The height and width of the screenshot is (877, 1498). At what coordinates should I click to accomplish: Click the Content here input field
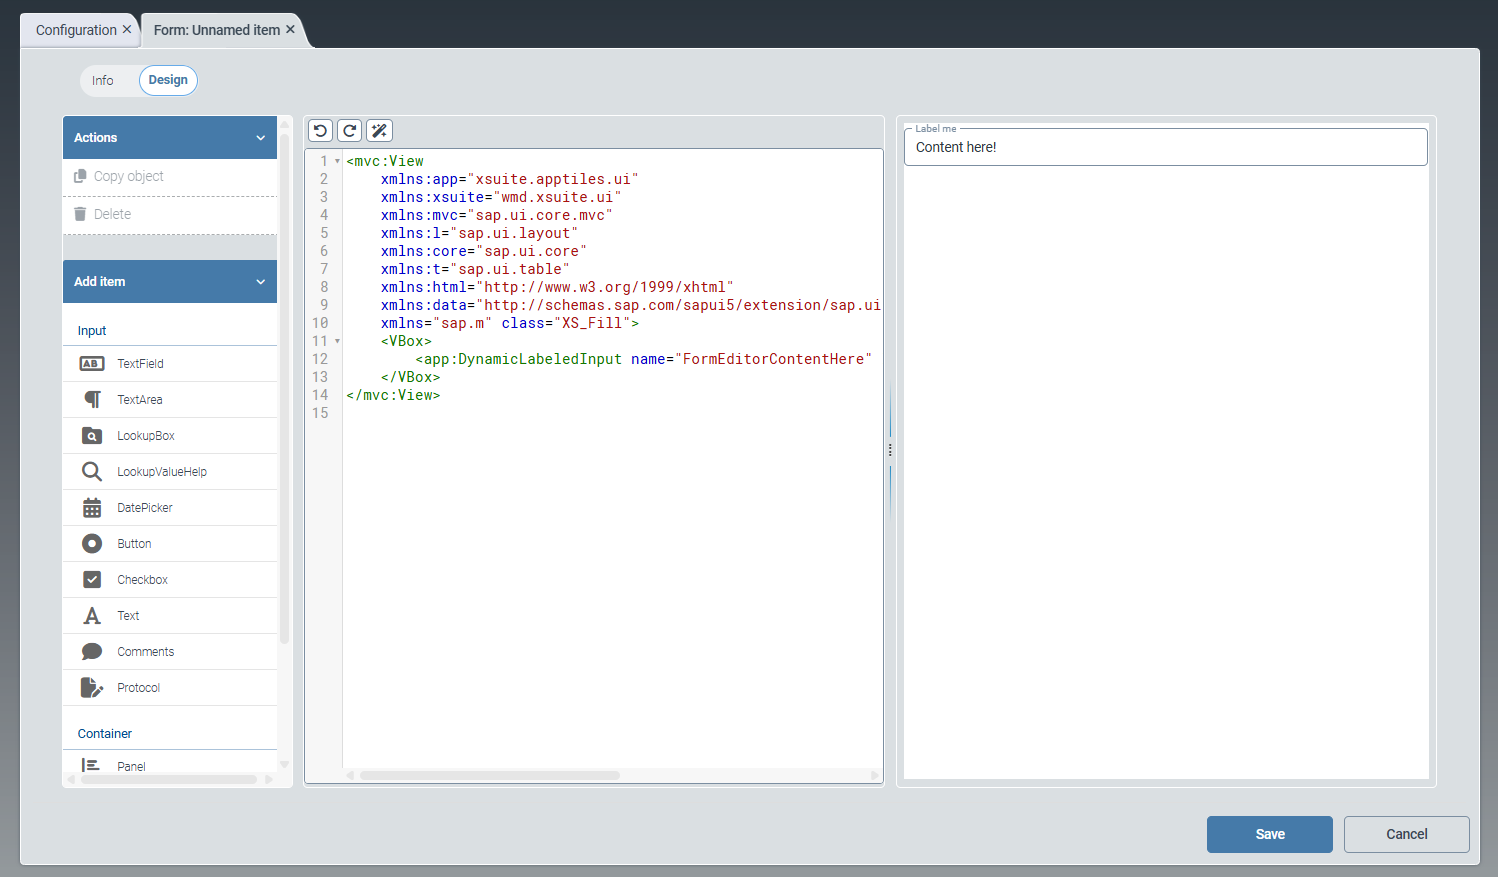[1164, 146]
